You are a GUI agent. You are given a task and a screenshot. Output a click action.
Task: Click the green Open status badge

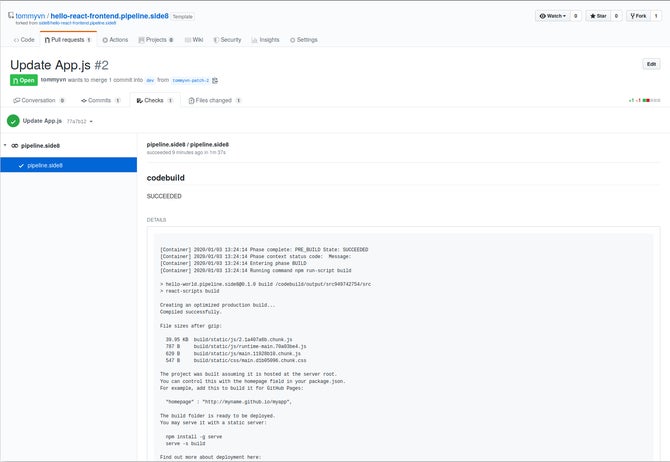(x=24, y=80)
